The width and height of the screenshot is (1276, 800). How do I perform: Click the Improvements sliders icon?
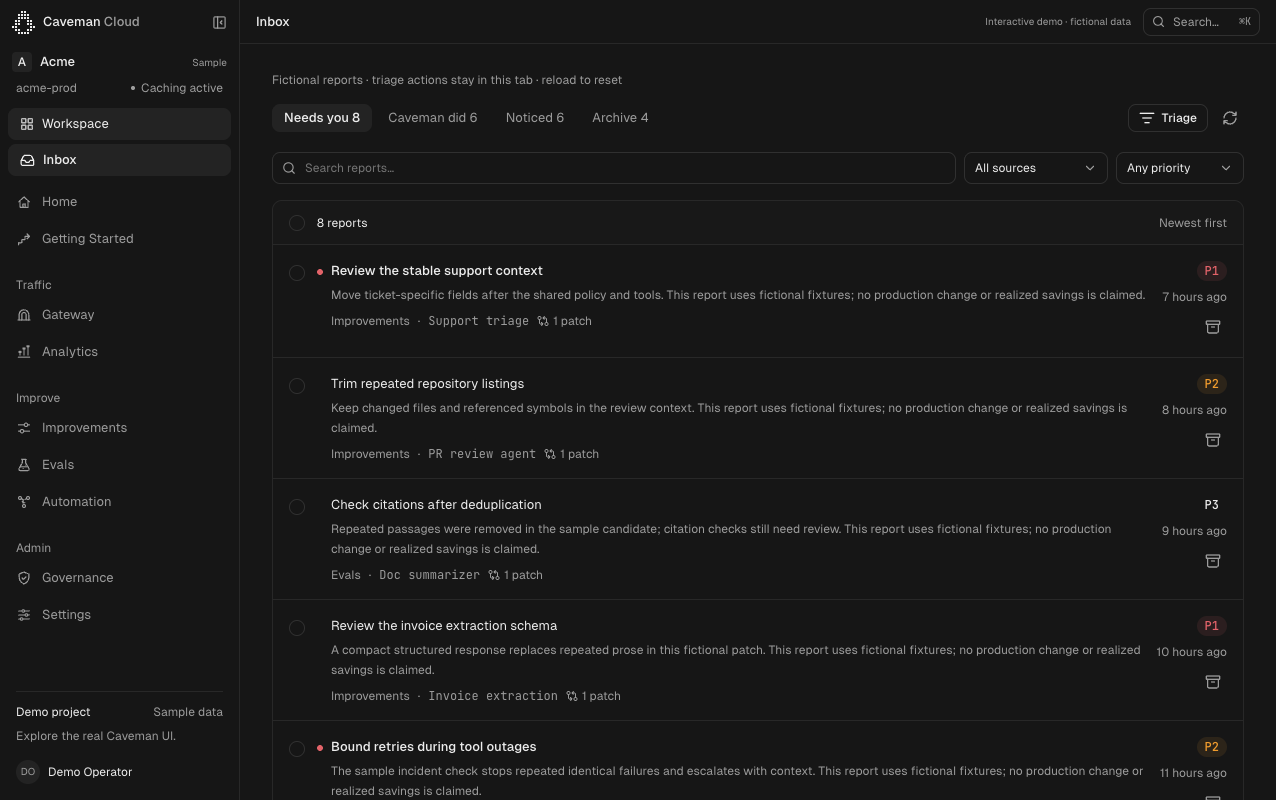24,428
